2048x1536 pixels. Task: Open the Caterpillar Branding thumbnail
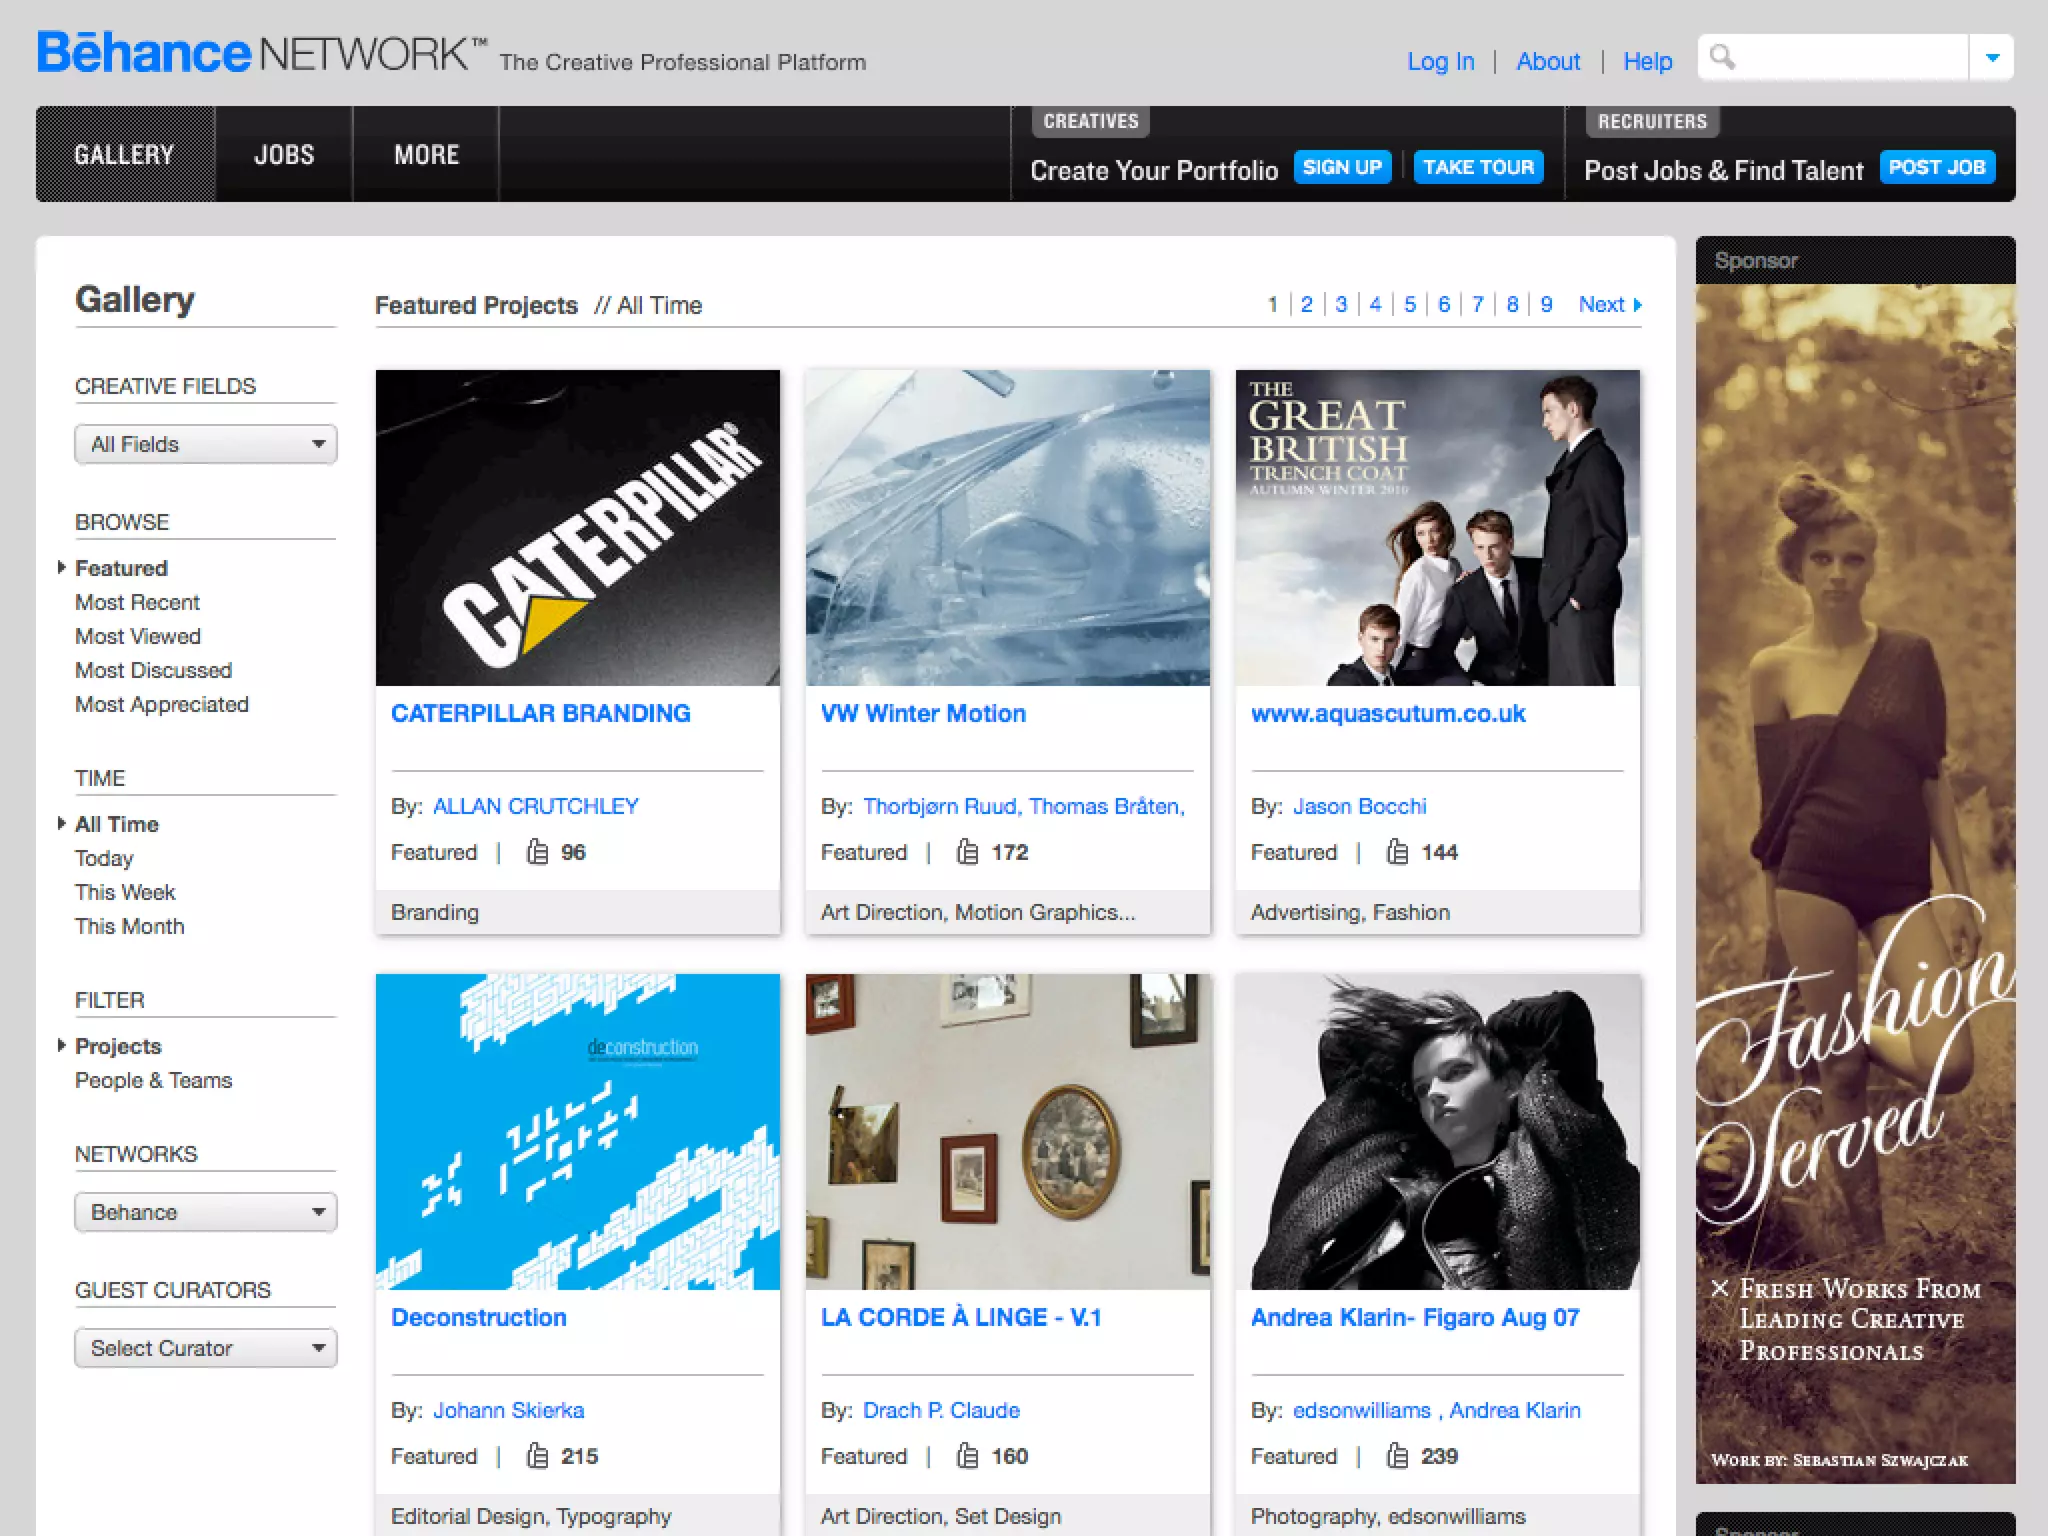pos(578,528)
